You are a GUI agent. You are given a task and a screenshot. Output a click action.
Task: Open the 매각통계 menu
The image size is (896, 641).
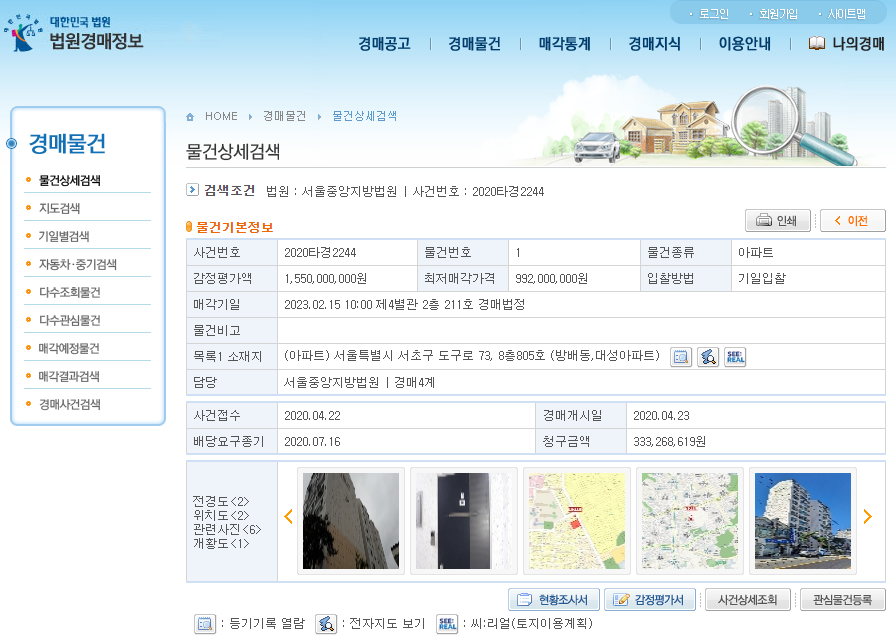[x=565, y=44]
